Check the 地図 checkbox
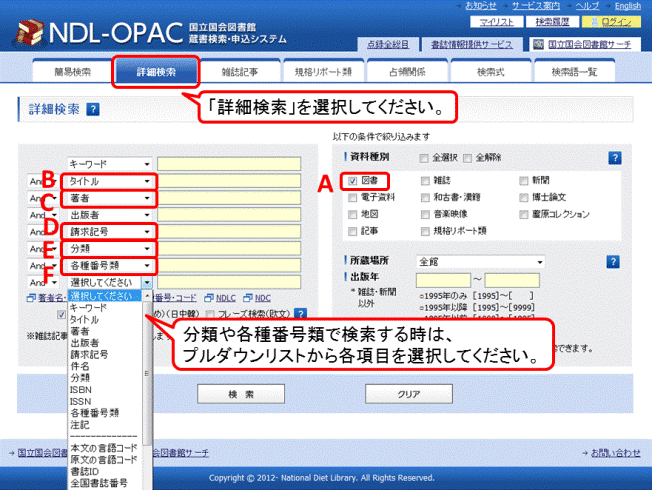This screenshot has width=652, height=490. pyautogui.click(x=352, y=214)
